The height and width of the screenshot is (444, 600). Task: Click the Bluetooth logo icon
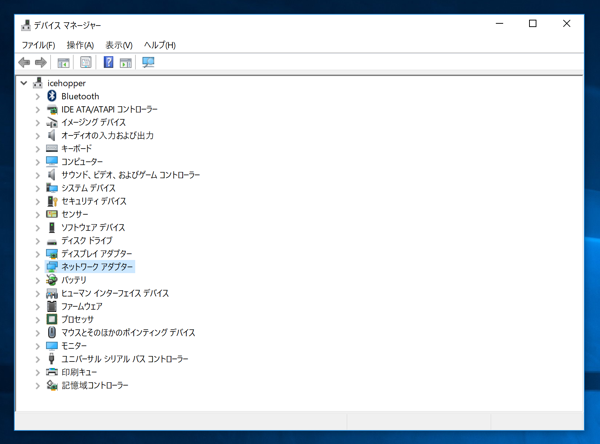coord(52,96)
